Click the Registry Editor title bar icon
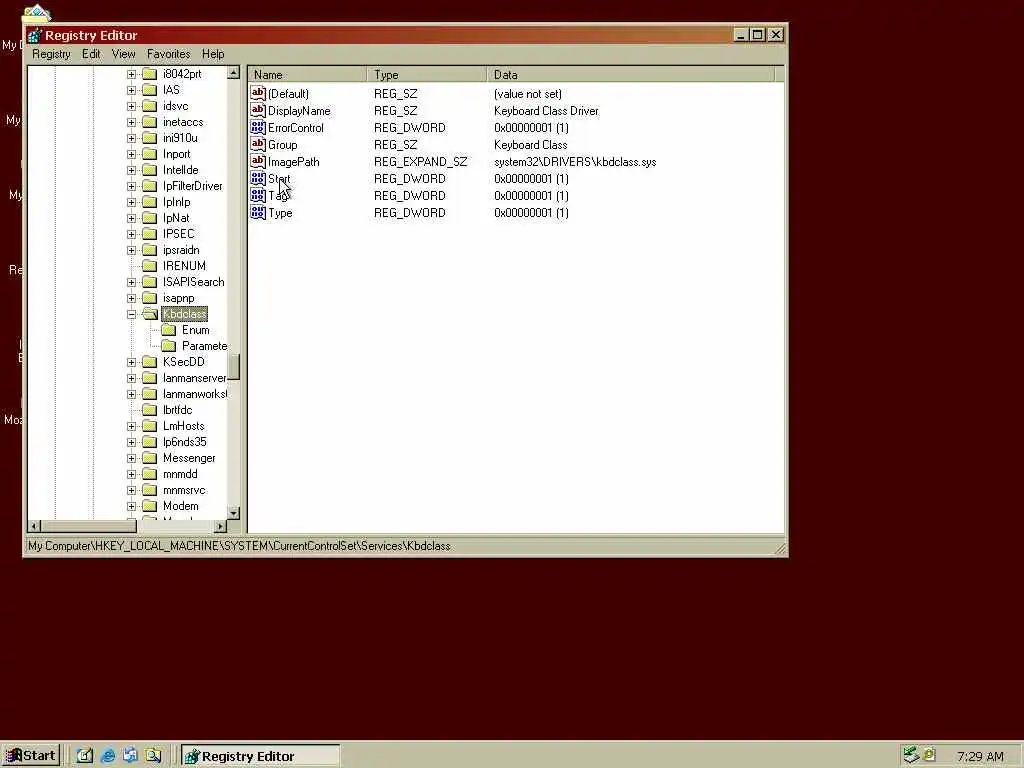Viewport: 1024px width, 768px height. [35, 35]
